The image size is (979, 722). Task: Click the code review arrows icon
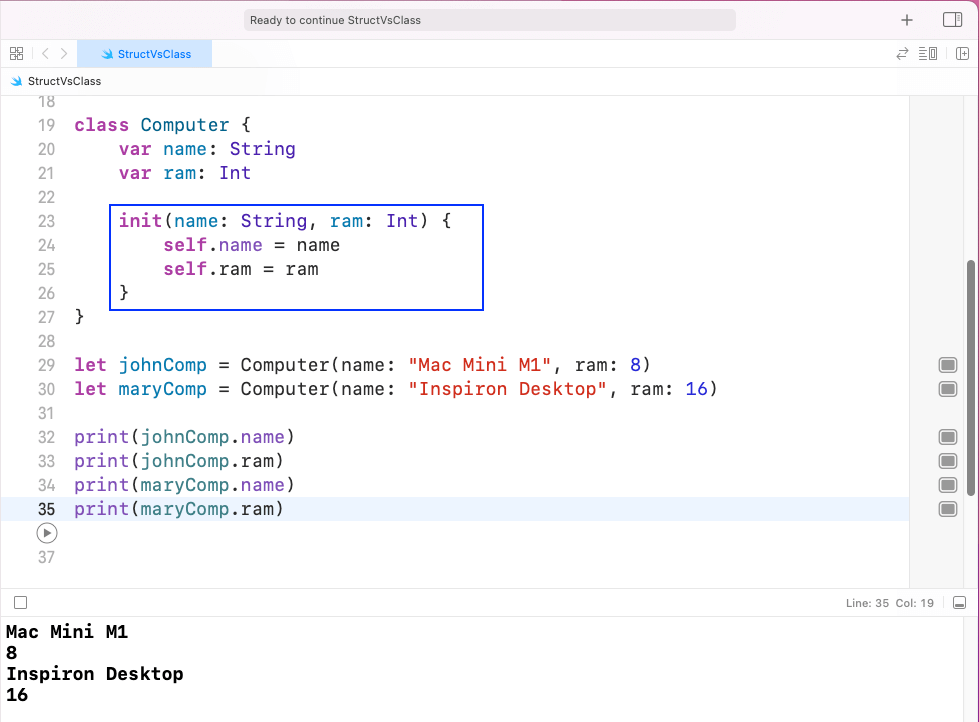pyautogui.click(x=902, y=54)
